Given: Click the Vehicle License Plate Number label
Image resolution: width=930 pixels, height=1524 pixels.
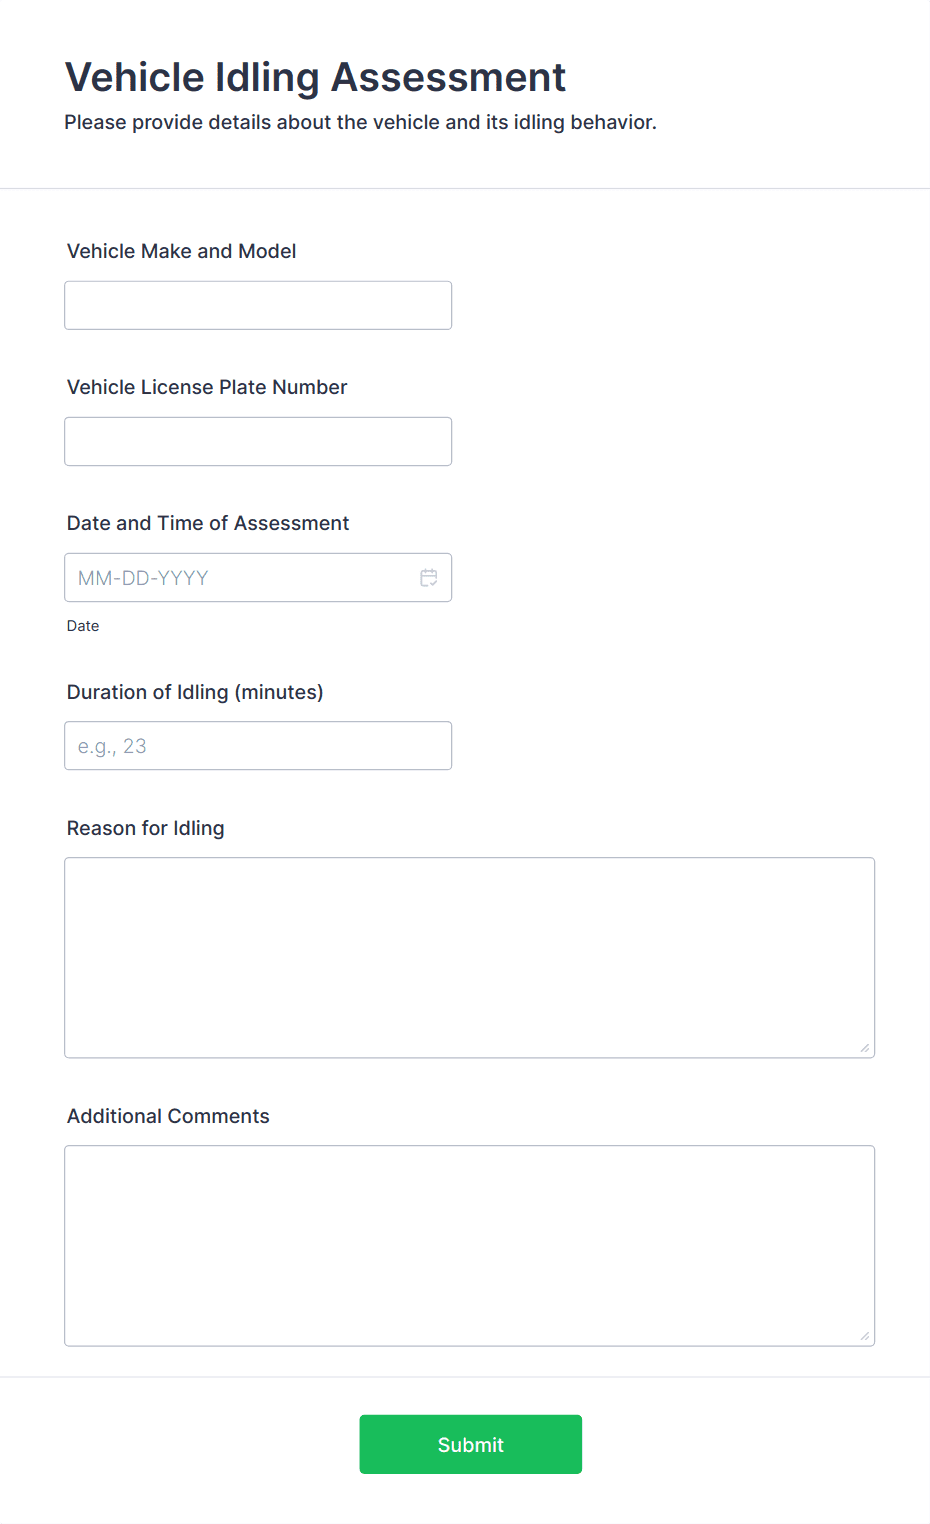Looking at the screenshot, I should tap(207, 387).
